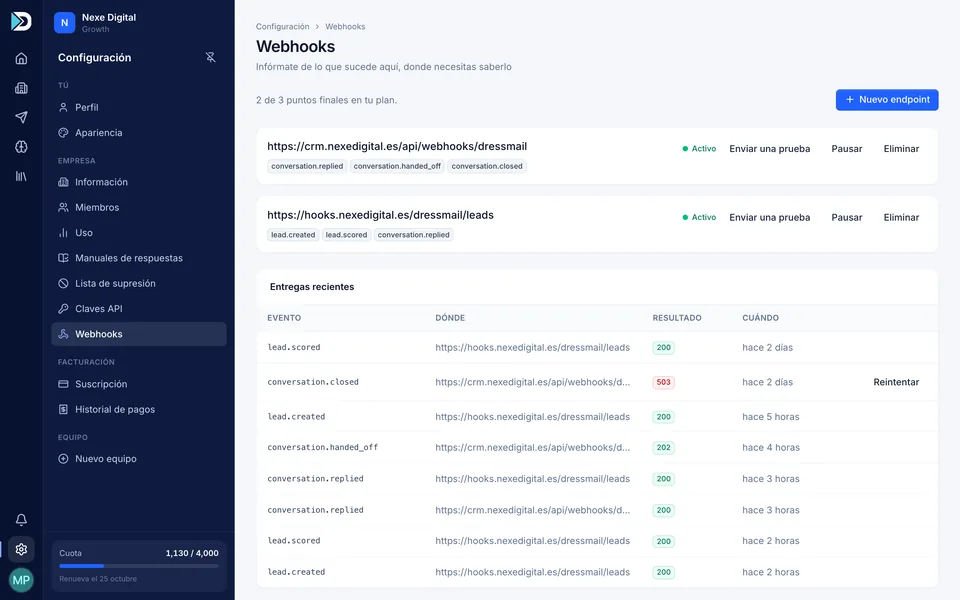Click the Claves API key icon
This screenshot has width=960, height=600.
pyautogui.click(x=63, y=309)
